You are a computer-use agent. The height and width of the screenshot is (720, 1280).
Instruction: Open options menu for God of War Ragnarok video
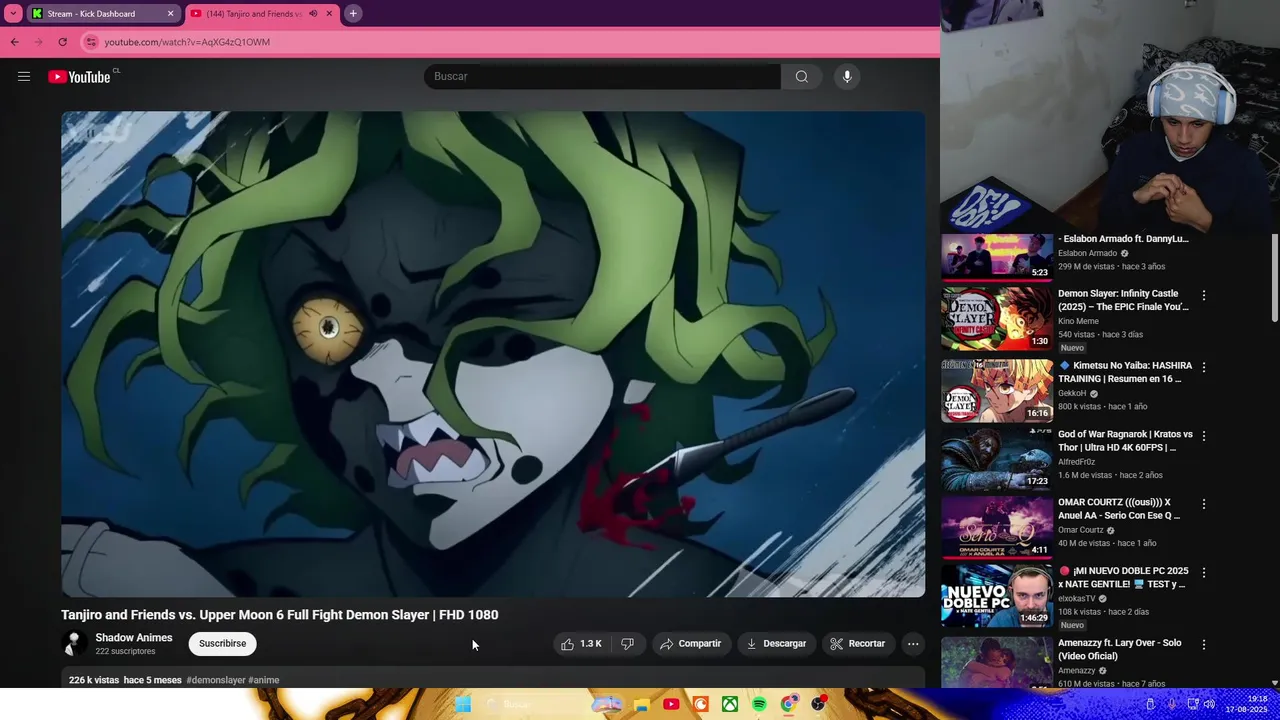pos(1204,436)
